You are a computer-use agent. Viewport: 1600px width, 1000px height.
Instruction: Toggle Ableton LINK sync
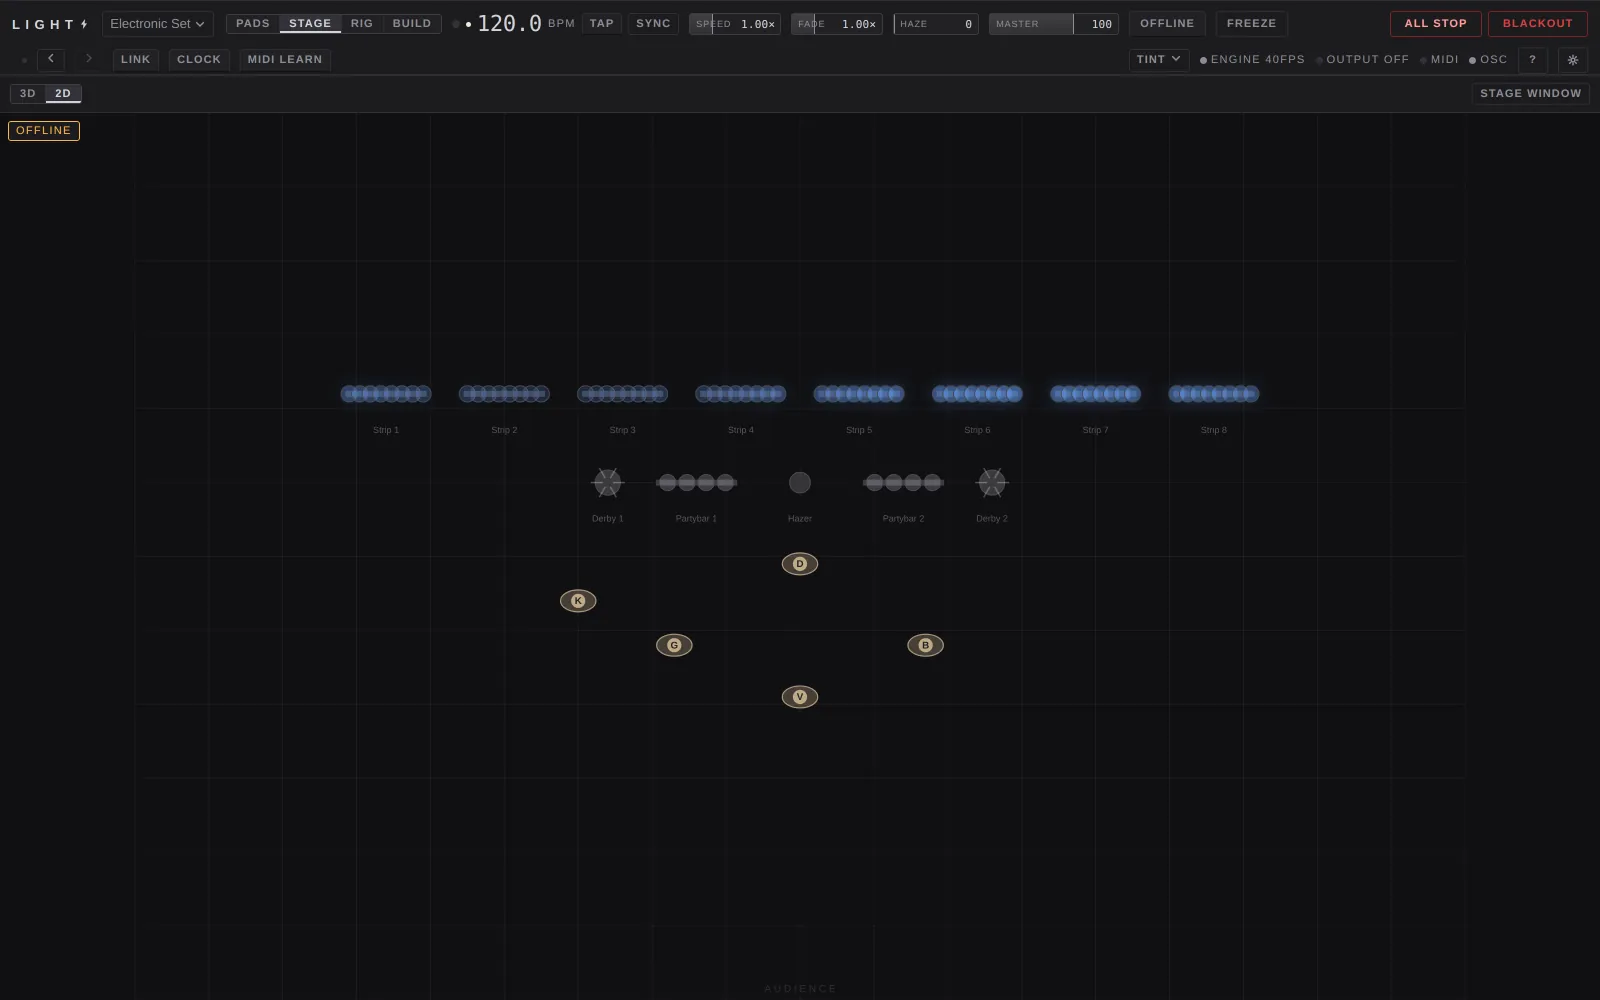(136, 59)
